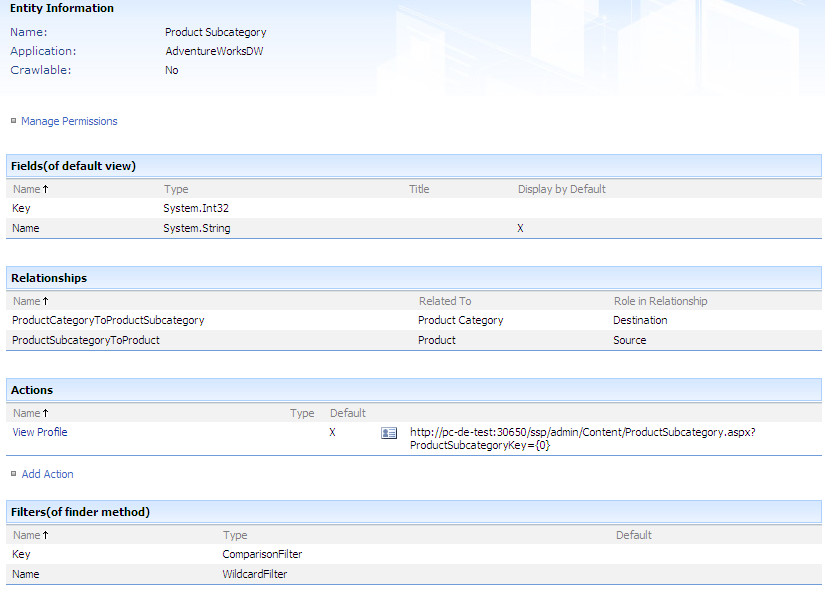Click sort arrow beside Name in Fields table
Screen dimensions: 826x593
(x=46, y=189)
